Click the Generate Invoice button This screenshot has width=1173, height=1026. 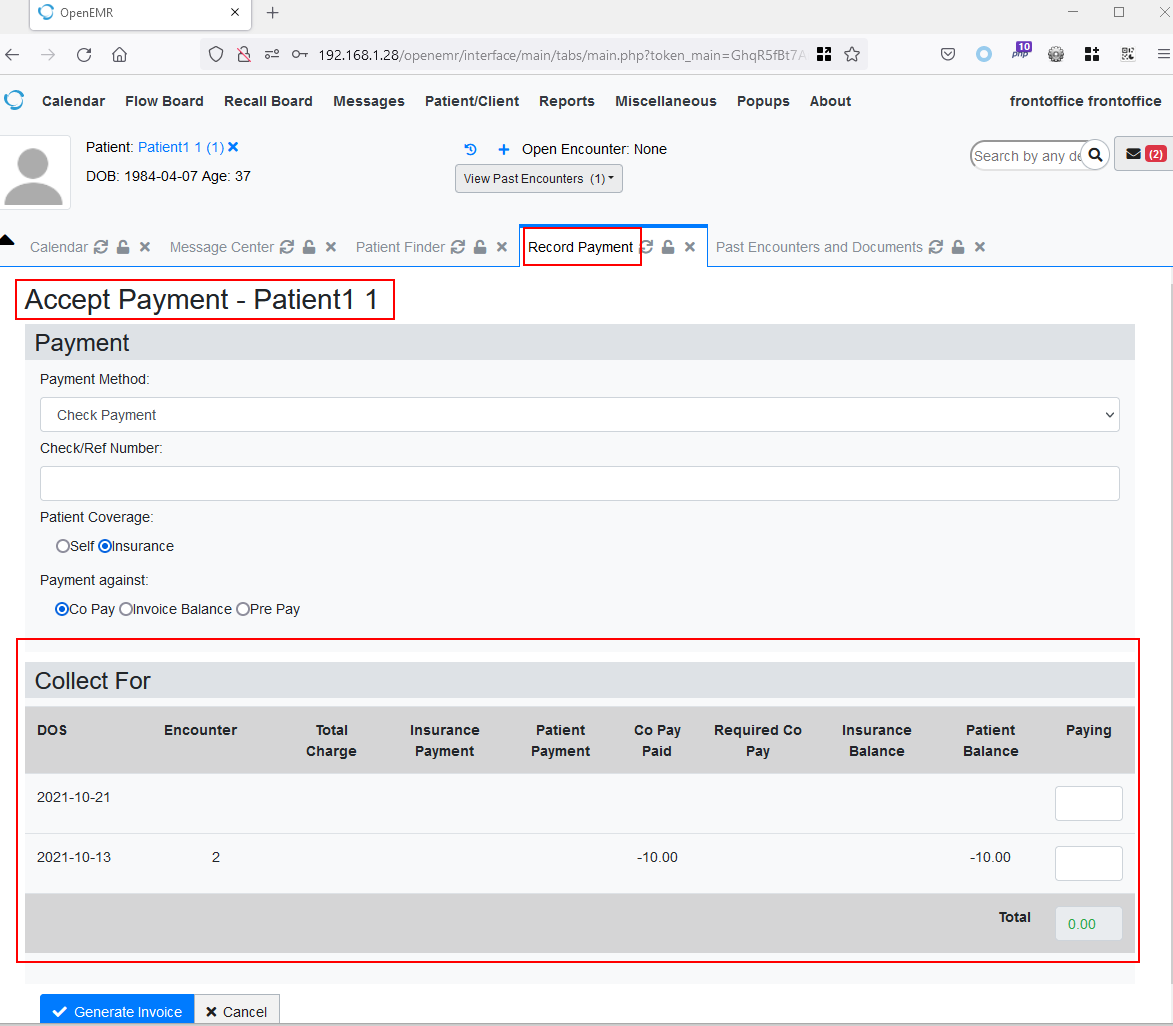[x=117, y=1011]
